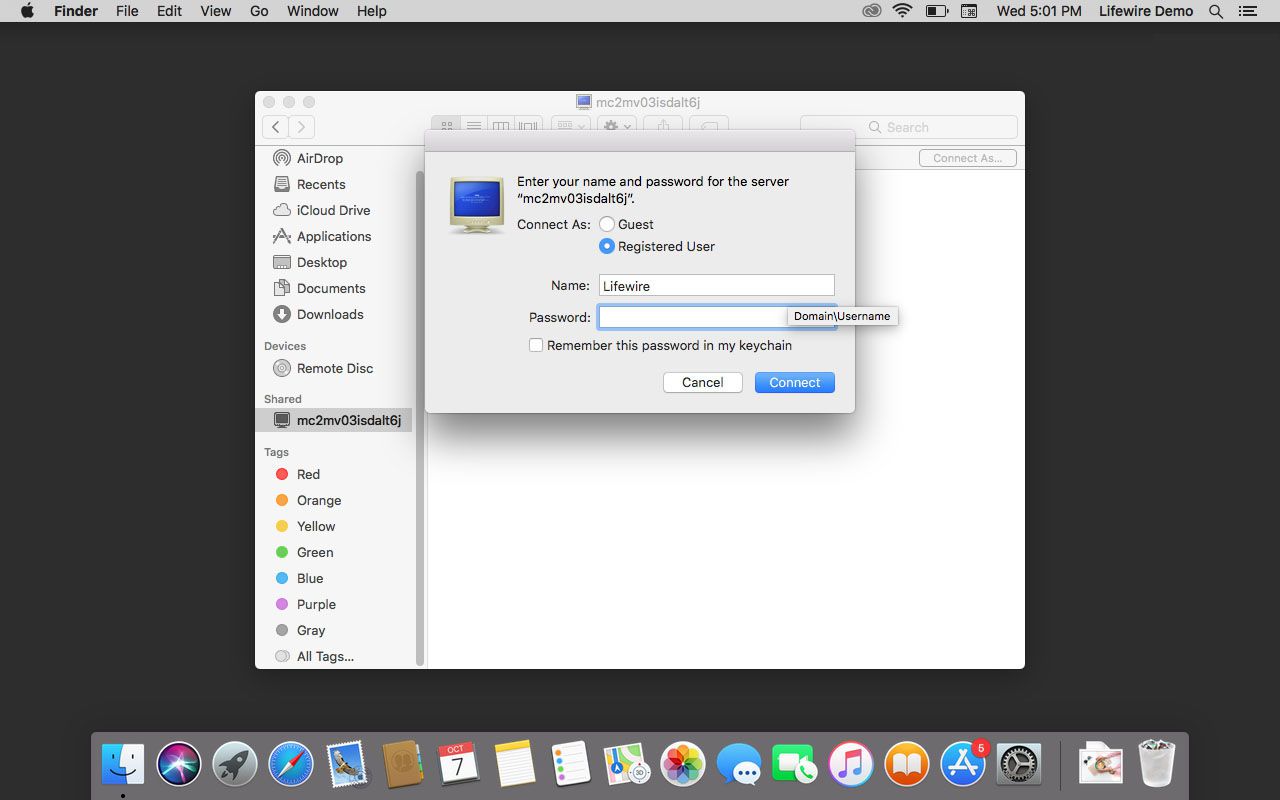
Task: Switch Finder to column view
Action: click(501, 127)
